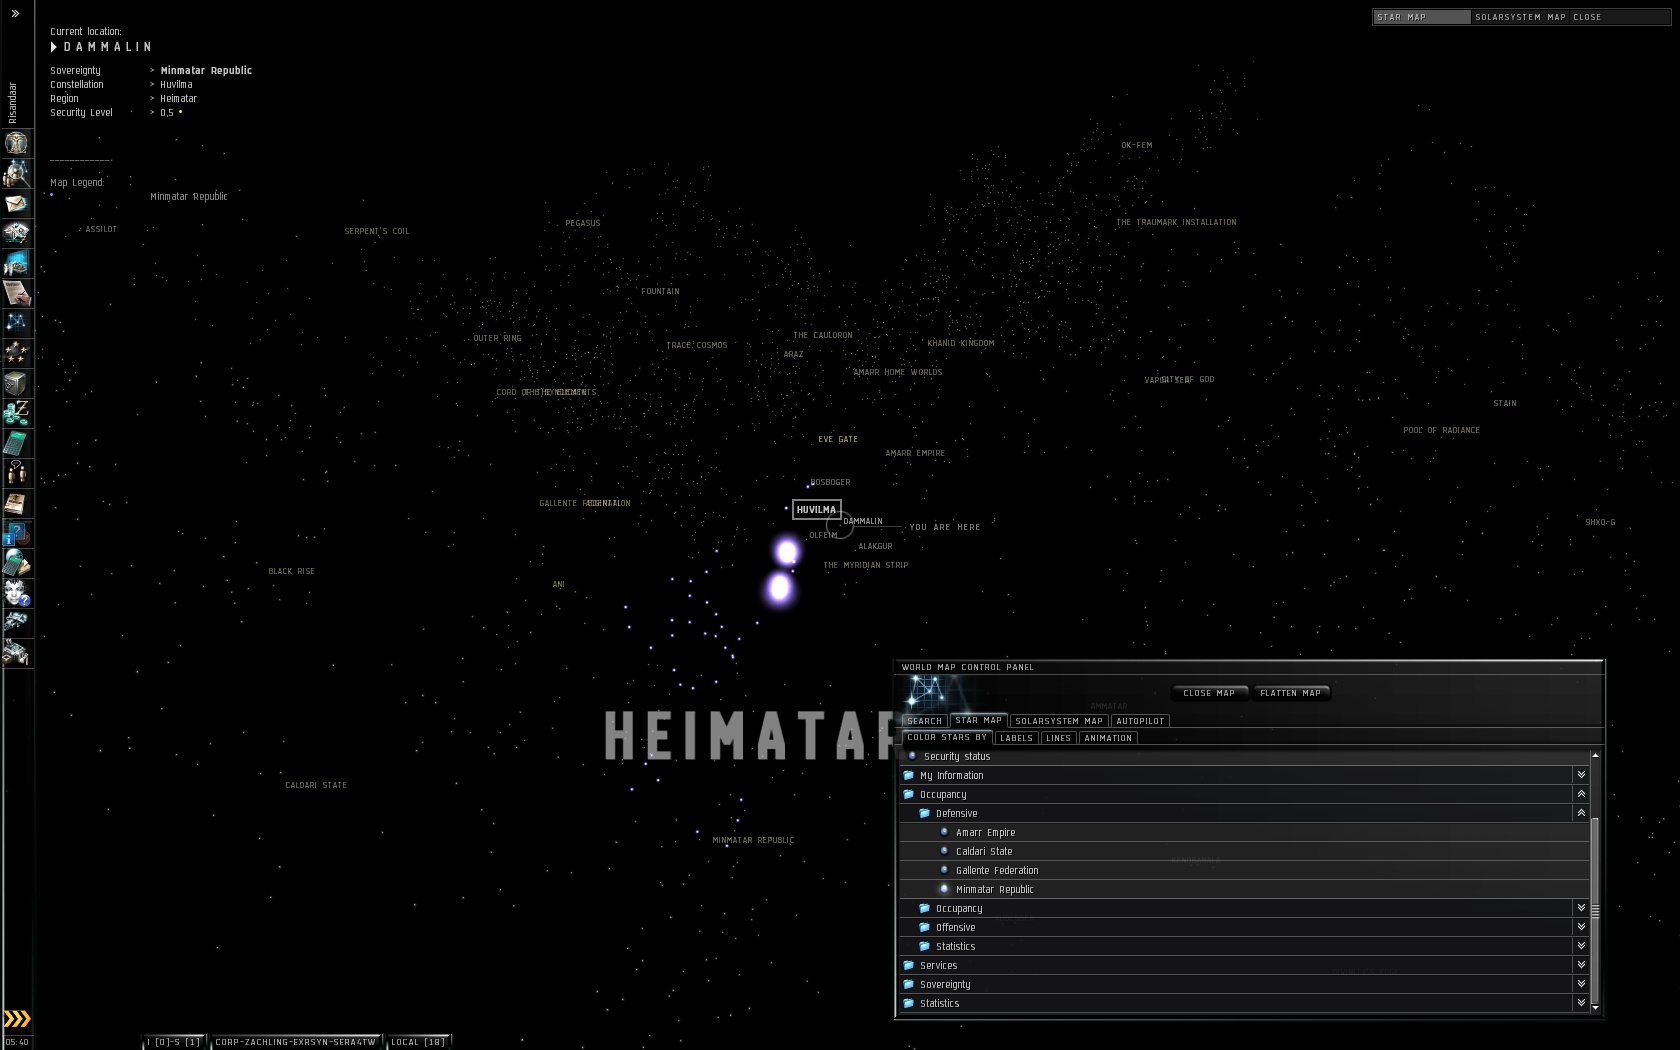Expand the bottom Statistics folder
Viewport: 1680px width, 1050px height.
(x=1581, y=1003)
